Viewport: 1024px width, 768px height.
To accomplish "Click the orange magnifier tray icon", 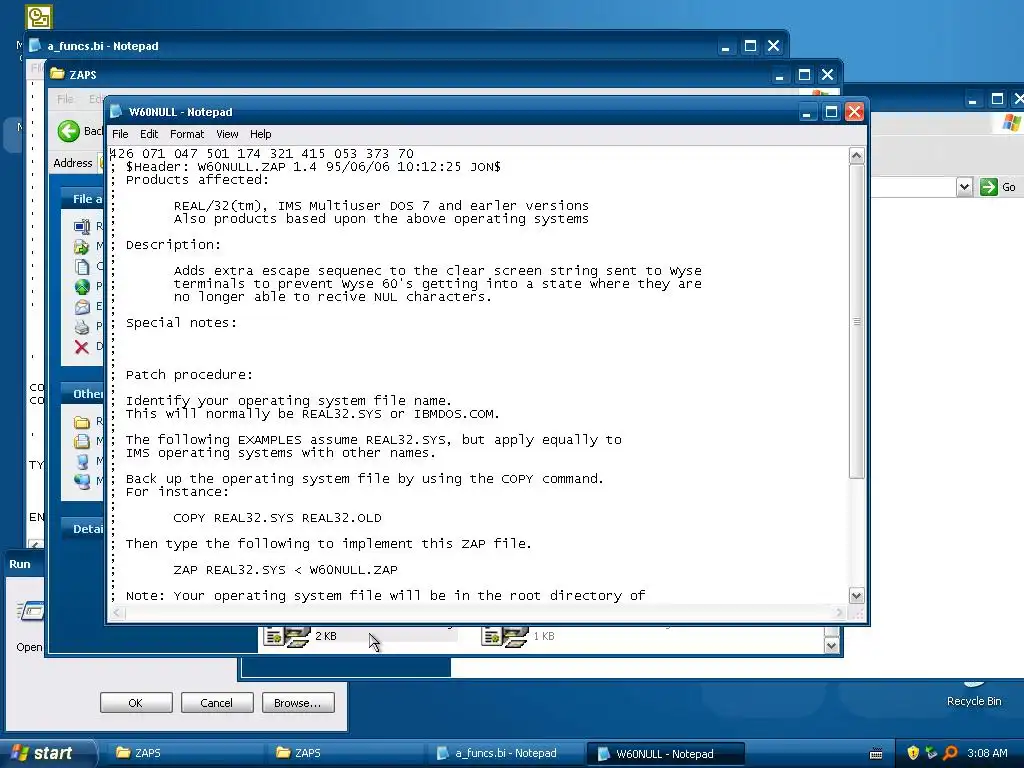I will tap(950, 753).
